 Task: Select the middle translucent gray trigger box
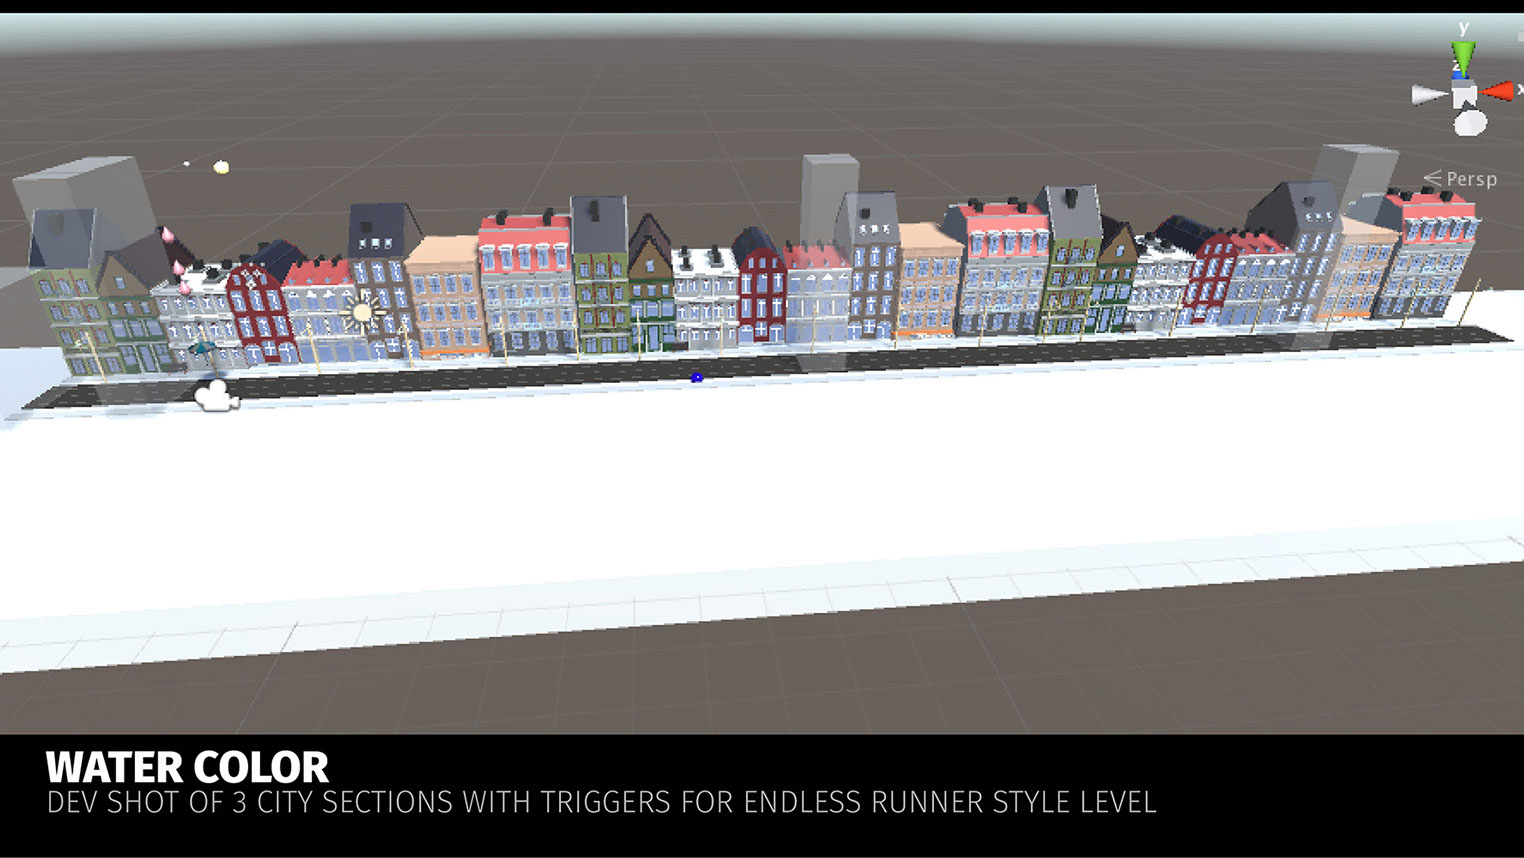[828, 185]
